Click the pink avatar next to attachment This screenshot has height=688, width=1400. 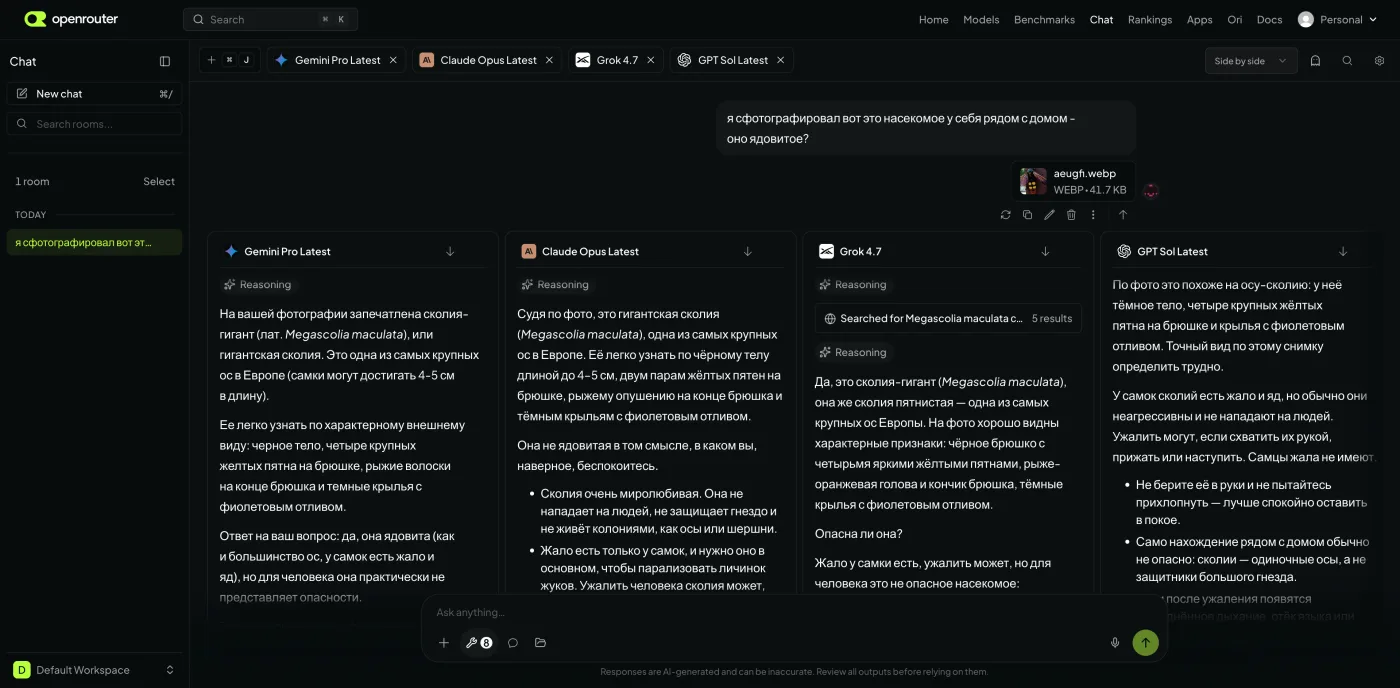pos(1151,190)
